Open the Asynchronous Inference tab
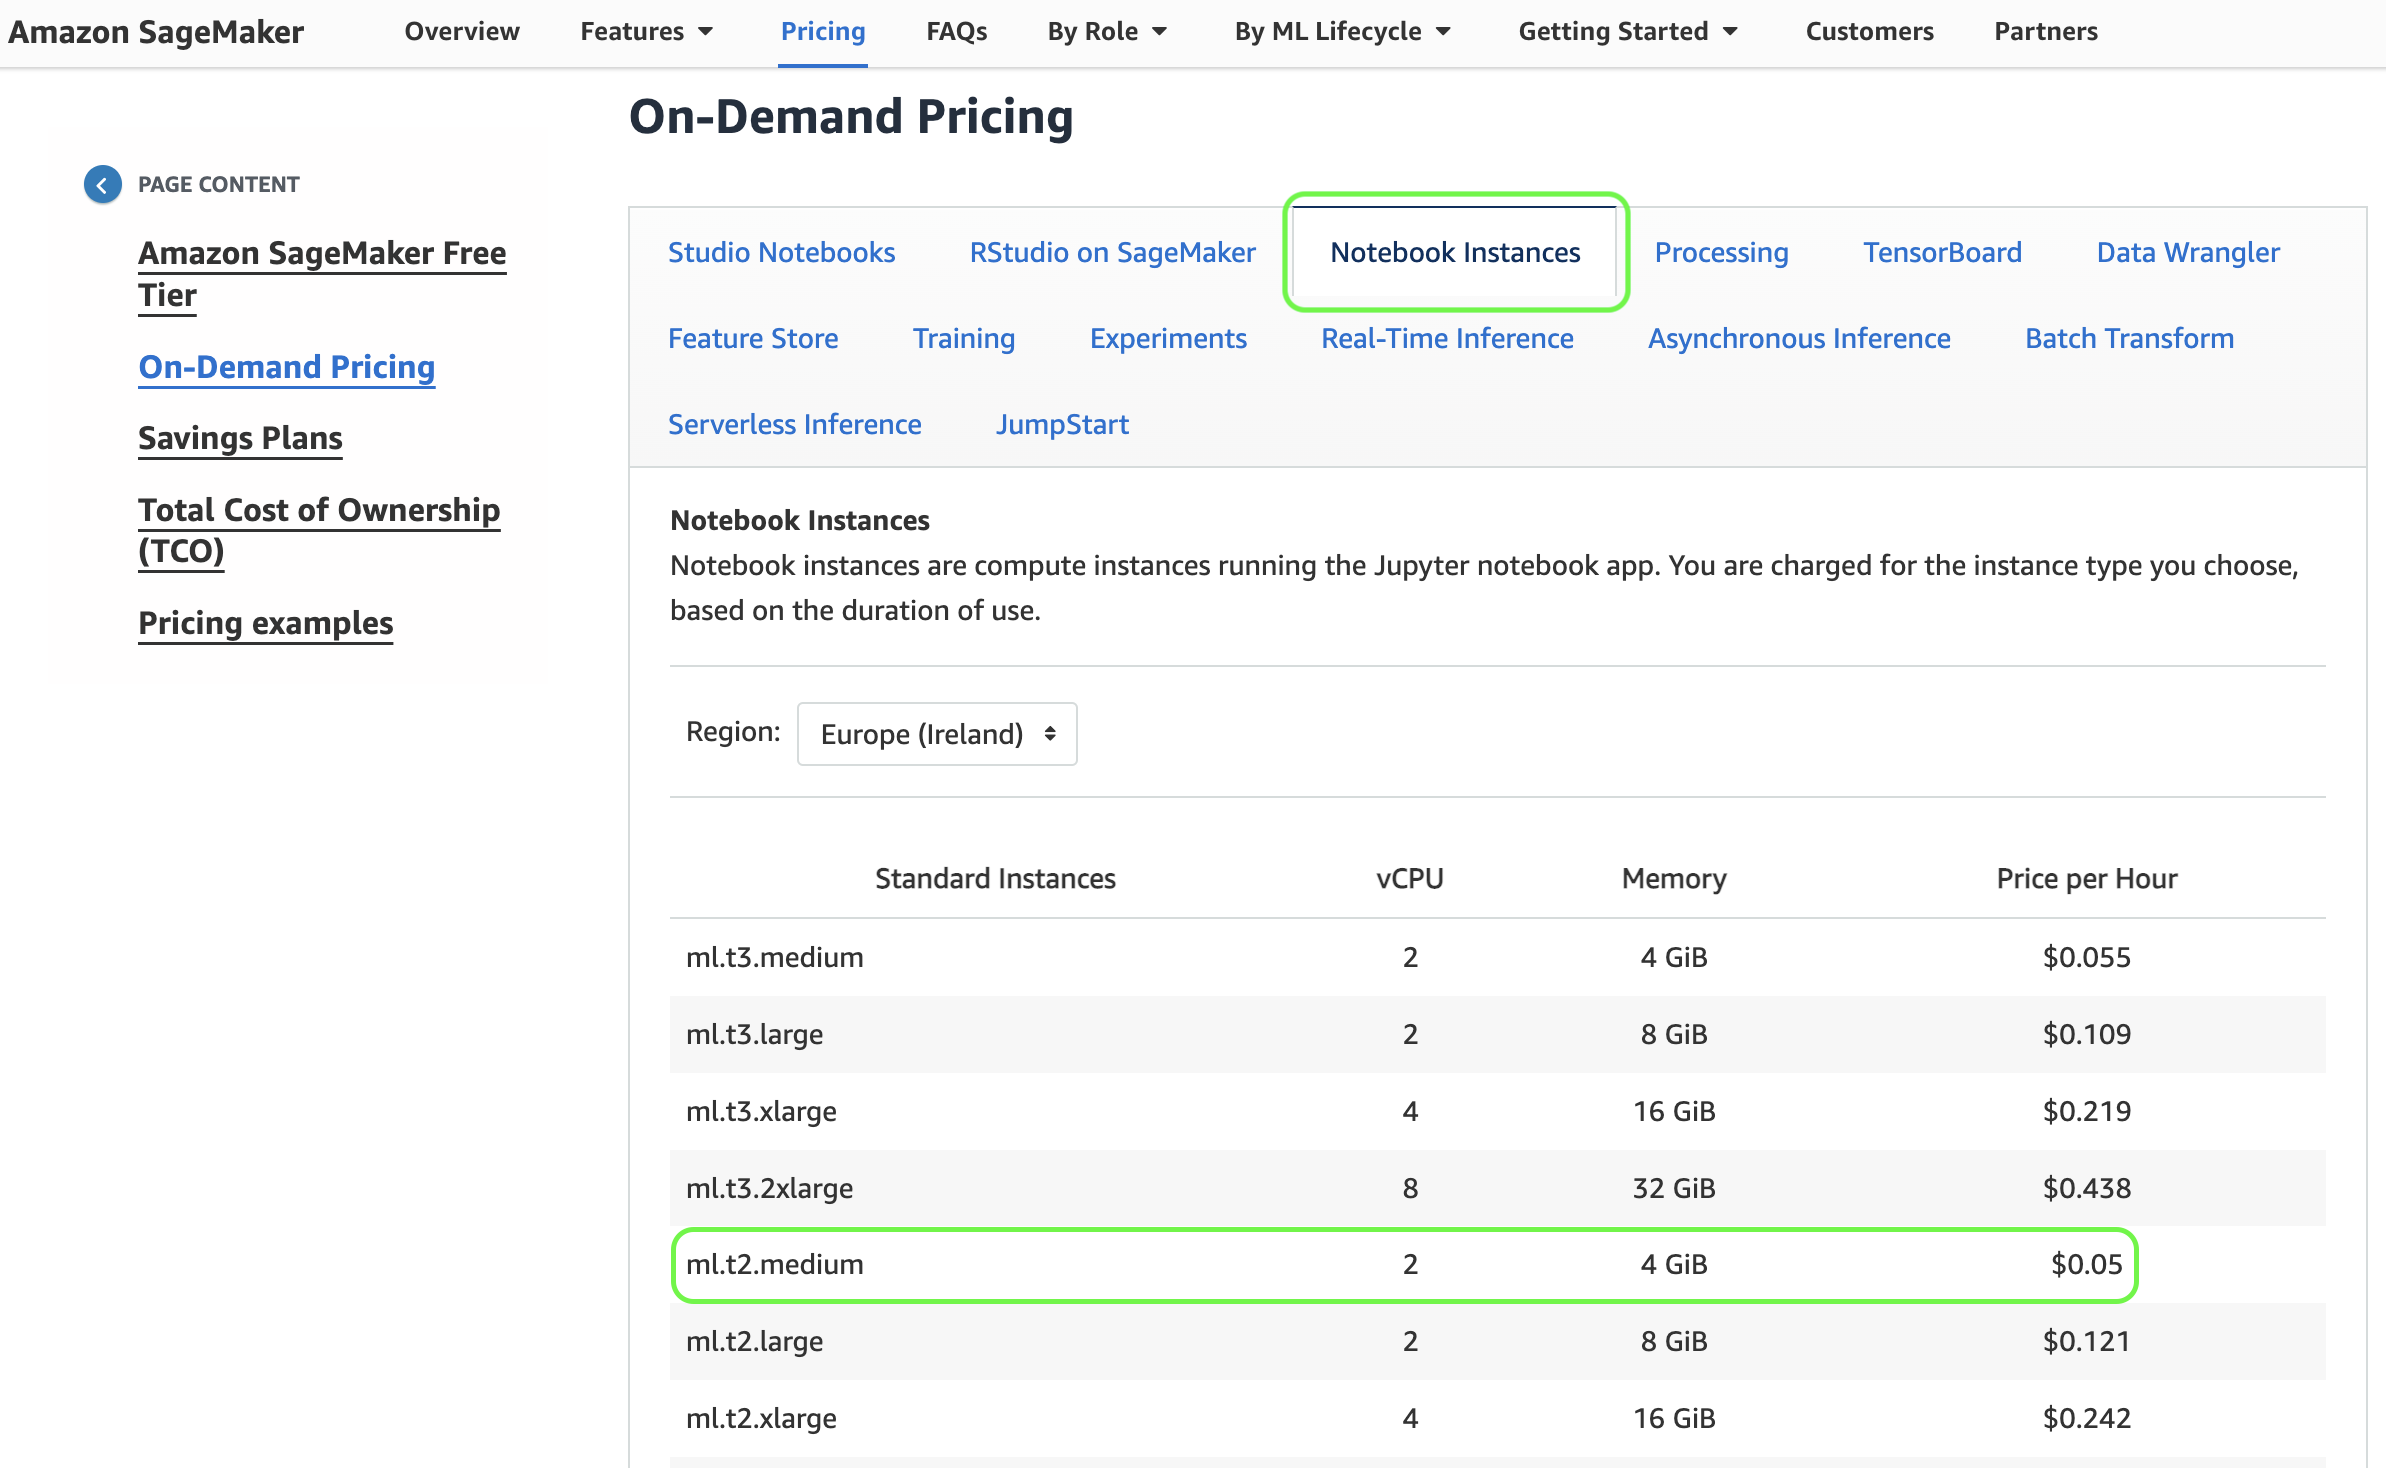This screenshot has height=1468, width=2386. coord(1799,338)
